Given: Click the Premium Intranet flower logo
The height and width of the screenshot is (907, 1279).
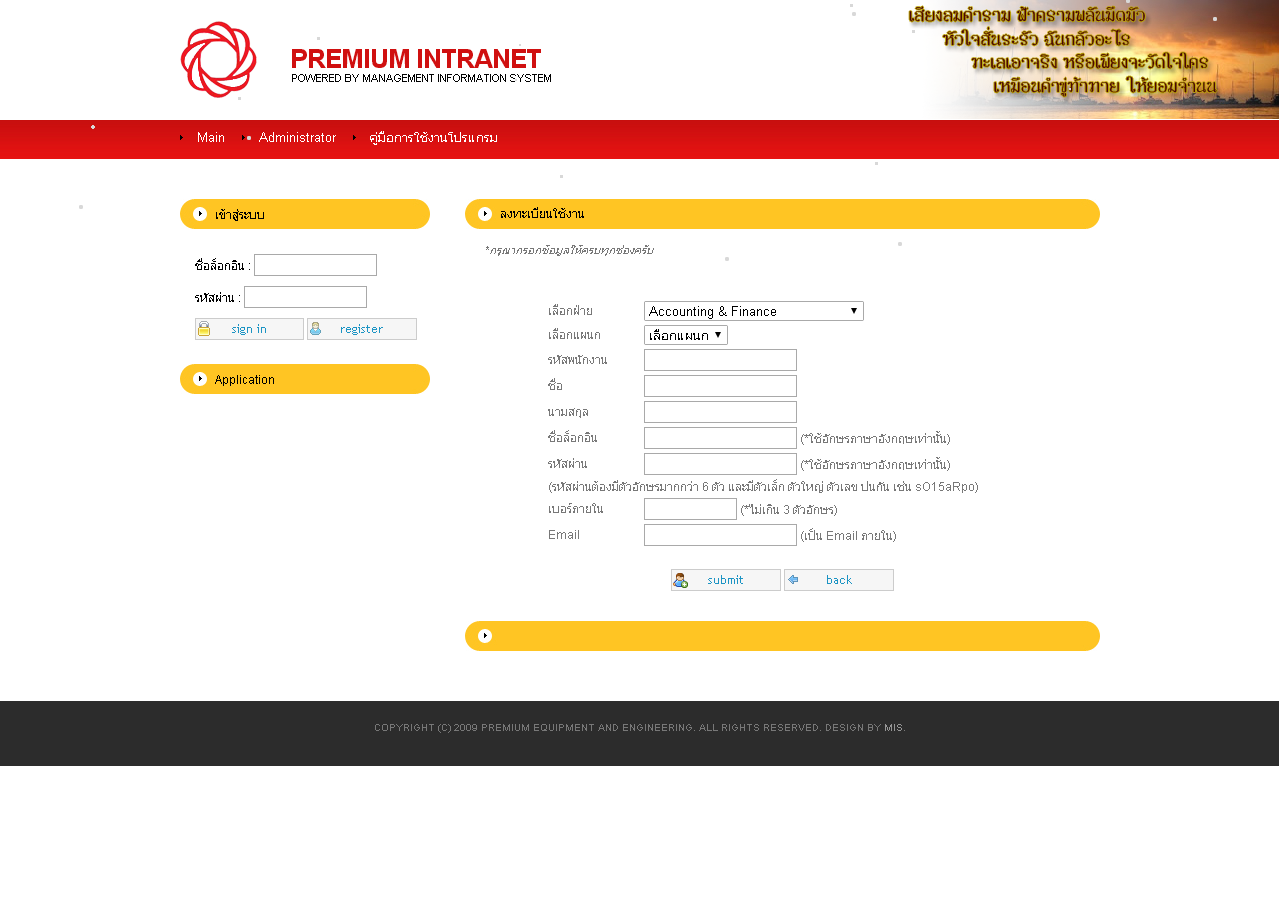Looking at the screenshot, I should coord(218,60).
